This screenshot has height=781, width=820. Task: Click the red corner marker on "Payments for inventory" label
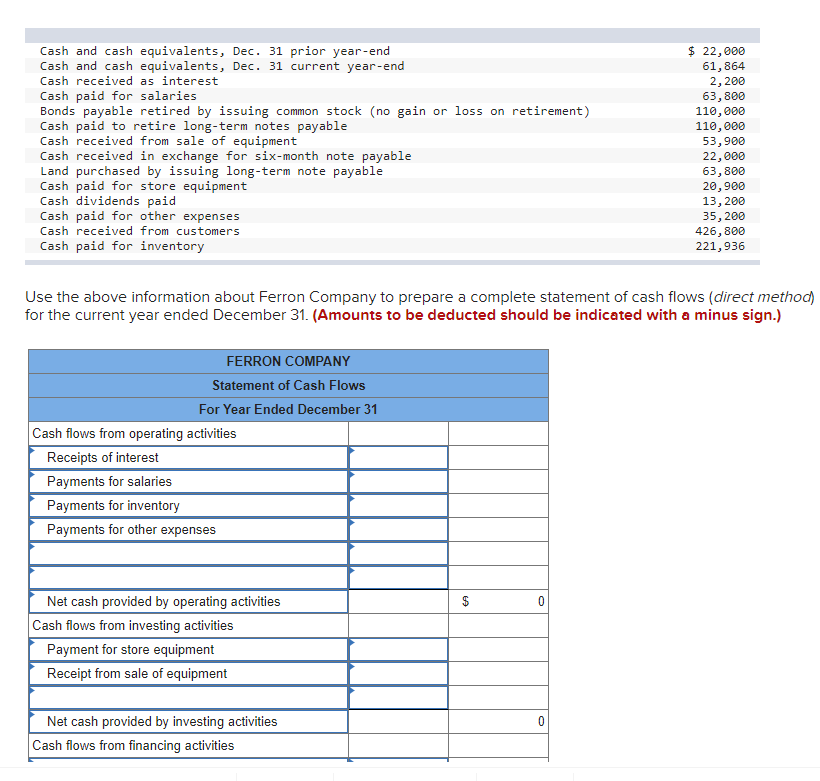coord(32,499)
